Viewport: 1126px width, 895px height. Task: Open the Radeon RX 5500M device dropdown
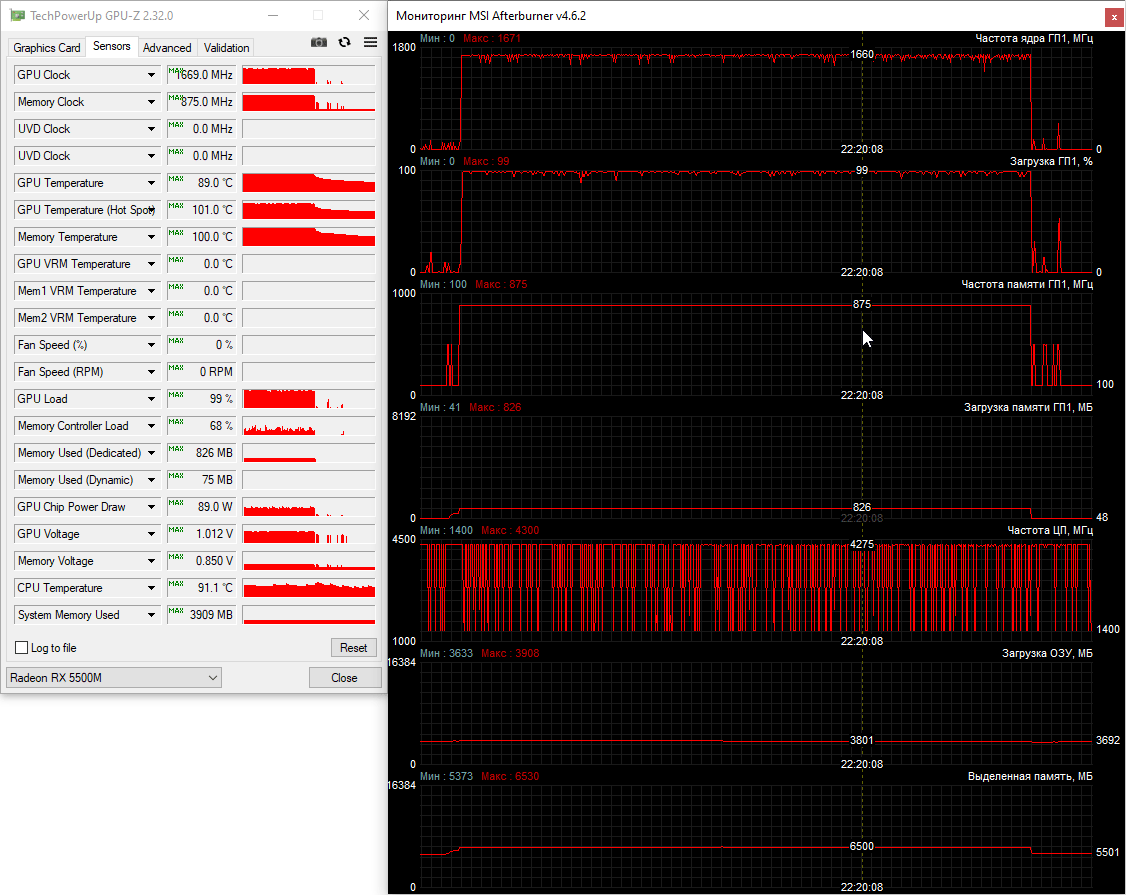click(114, 678)
